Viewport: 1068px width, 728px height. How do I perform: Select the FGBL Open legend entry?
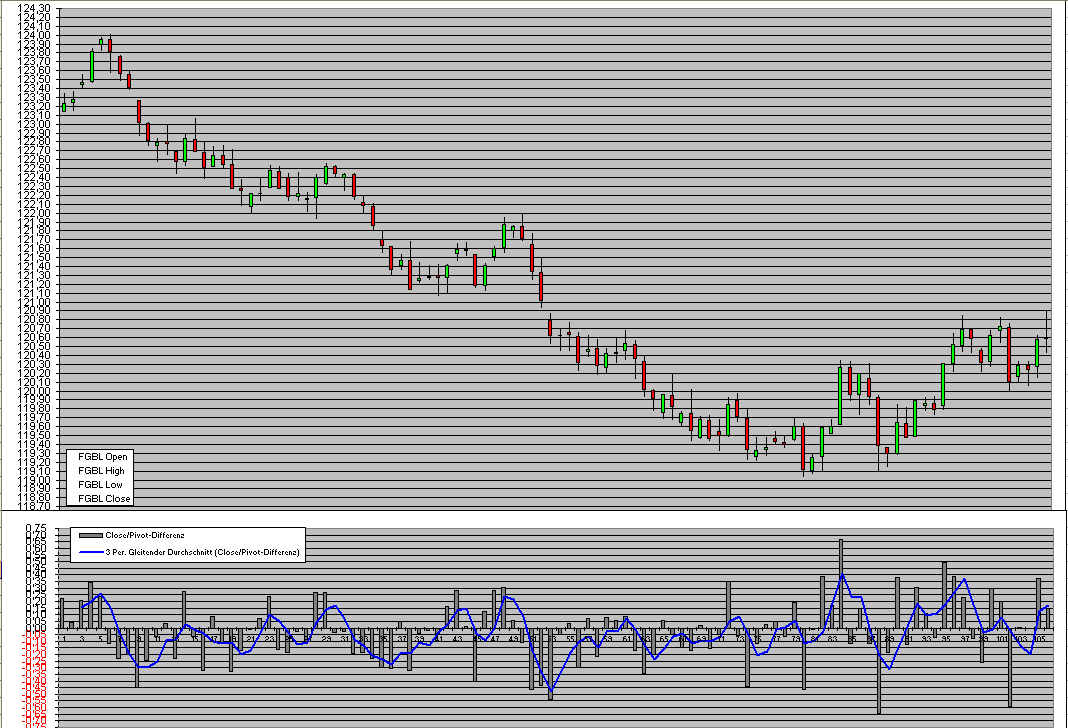[x=102, y=457]
